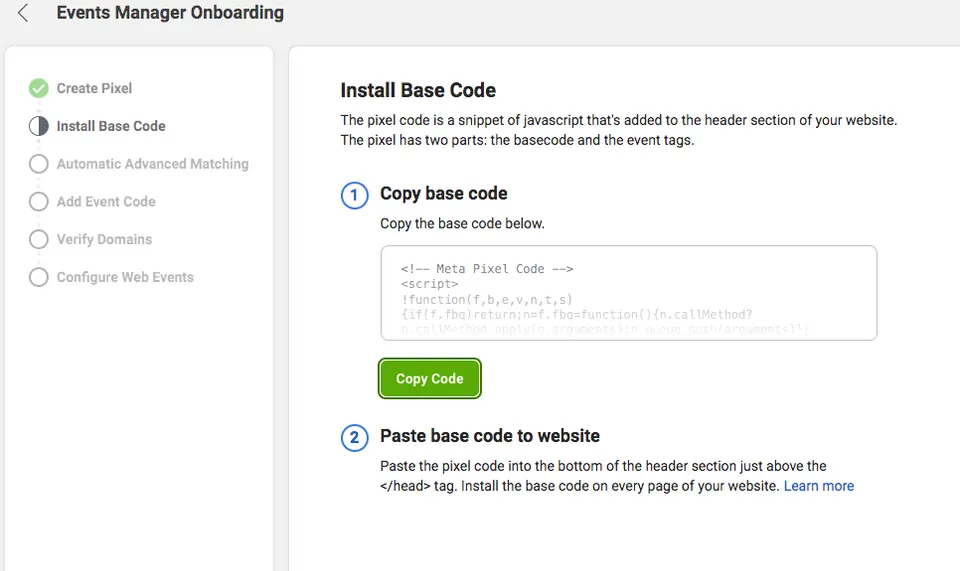The width and height of the screenshot is (960, 571).
Task: Click the Paste base code to website heading
Action: [x=490, y=436]
